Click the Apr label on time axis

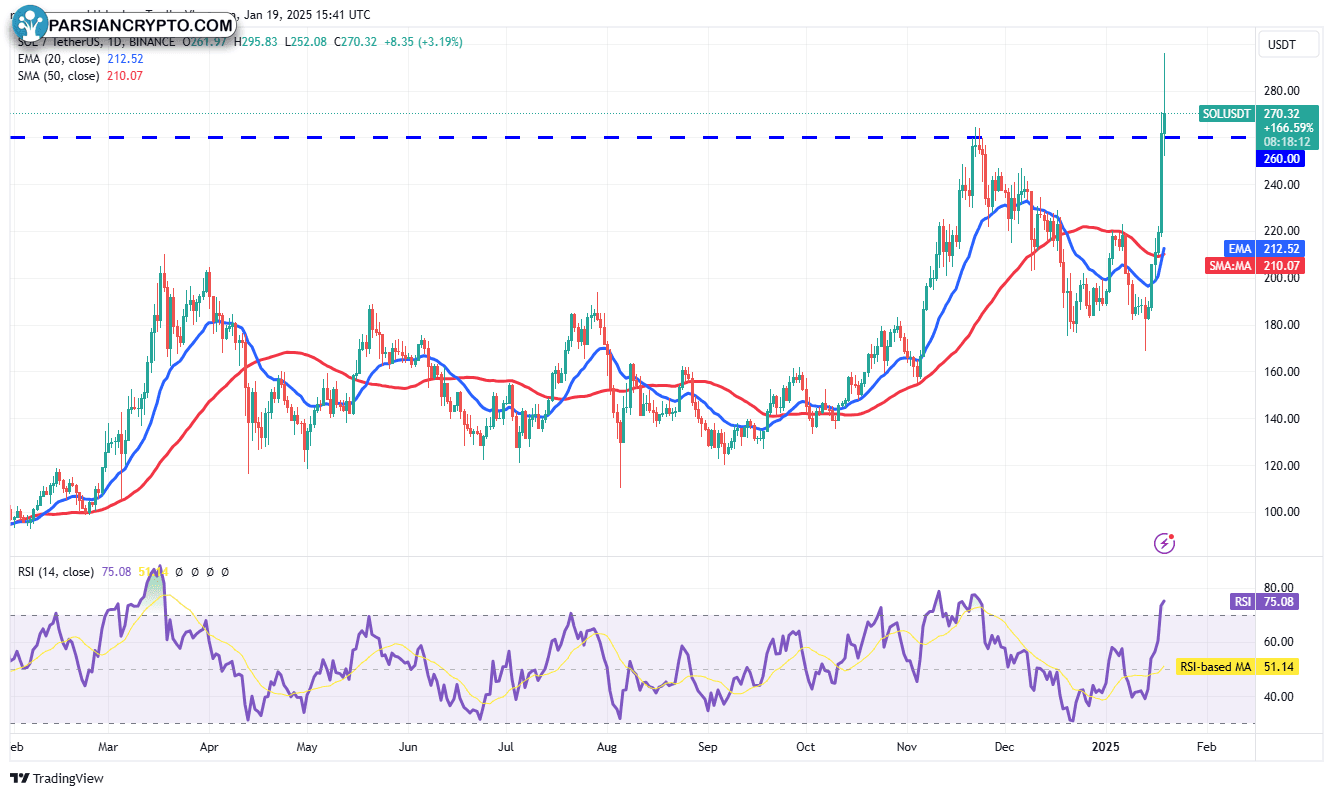tap(209, 746)
